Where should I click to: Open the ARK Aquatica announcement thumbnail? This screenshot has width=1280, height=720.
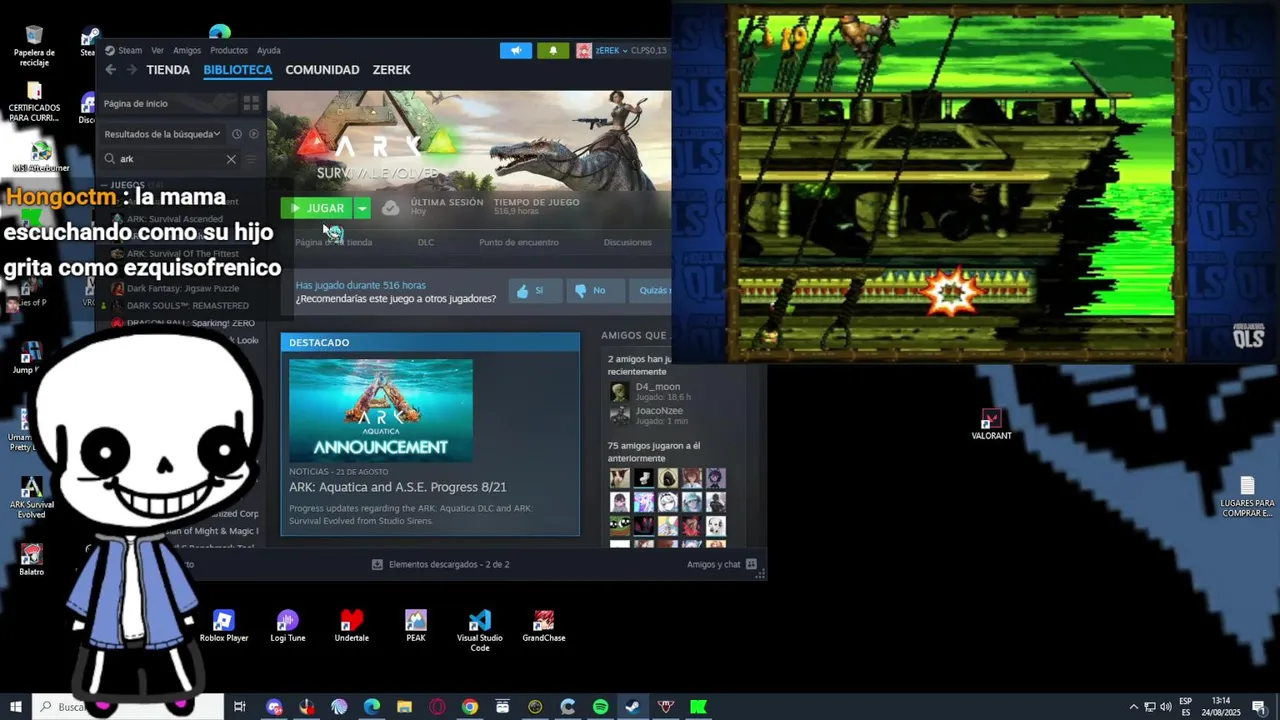coord(381,410)
